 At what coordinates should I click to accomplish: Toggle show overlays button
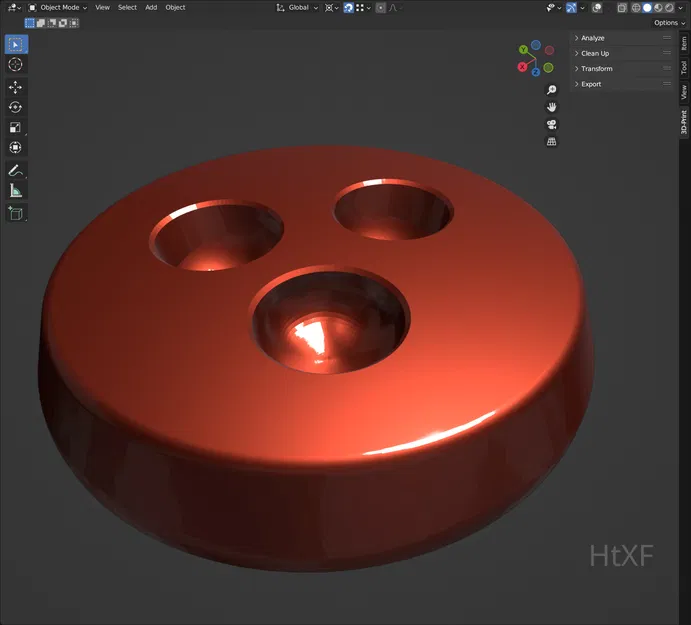point(597,7)
